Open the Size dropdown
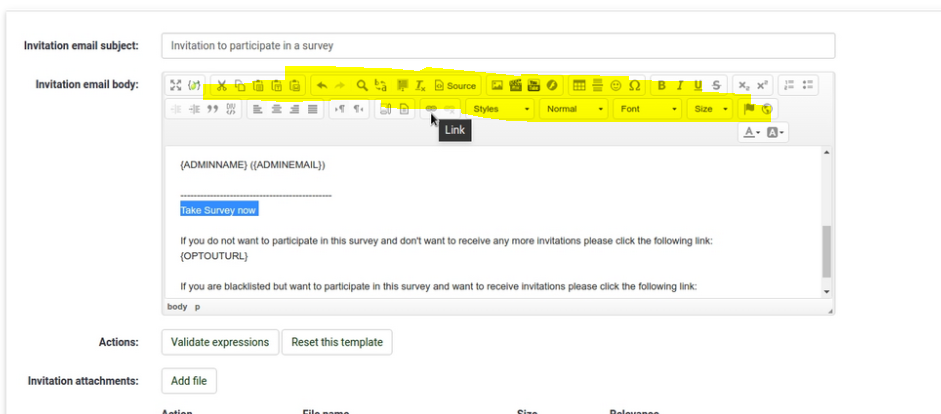The width and height of the screenshot is (941, 414). tap(709, 109)
